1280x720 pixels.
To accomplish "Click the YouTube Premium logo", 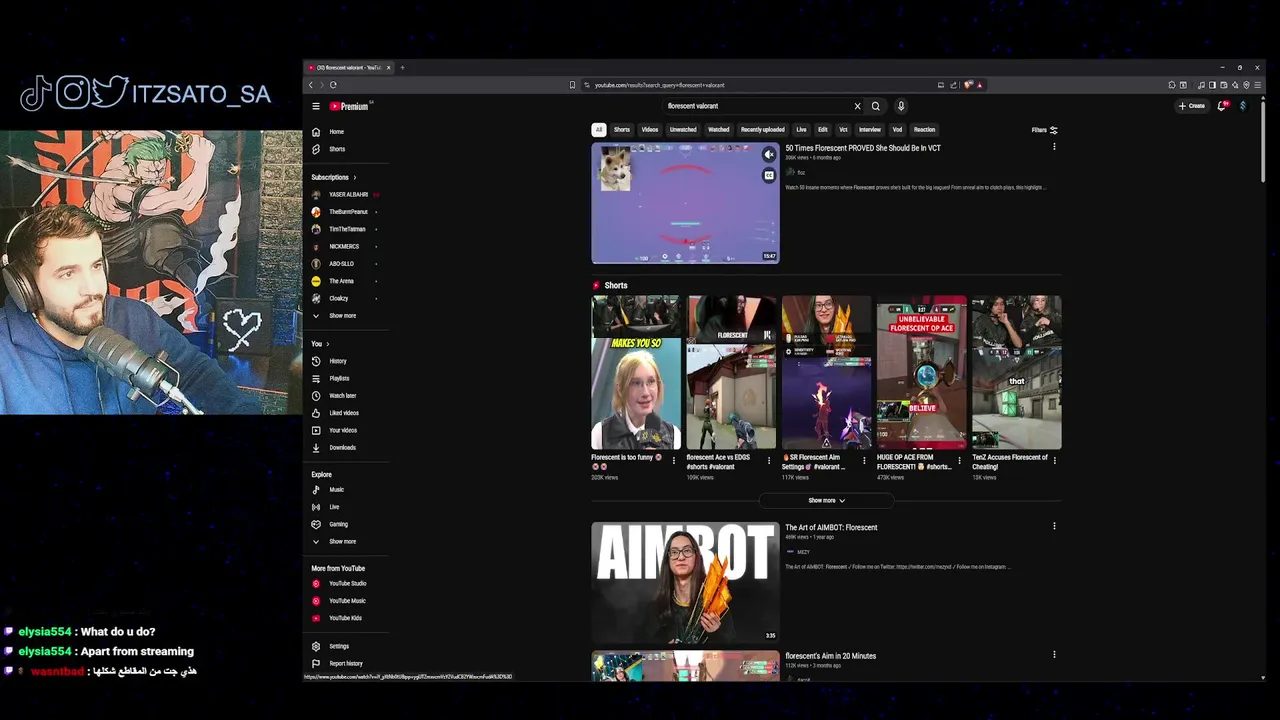I will coord(351,106).
